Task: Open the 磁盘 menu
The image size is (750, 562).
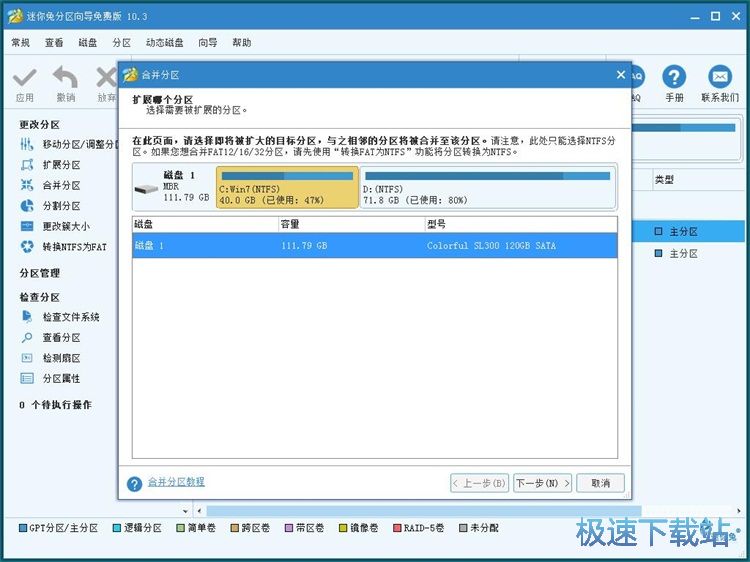Action: click(88, 43)
